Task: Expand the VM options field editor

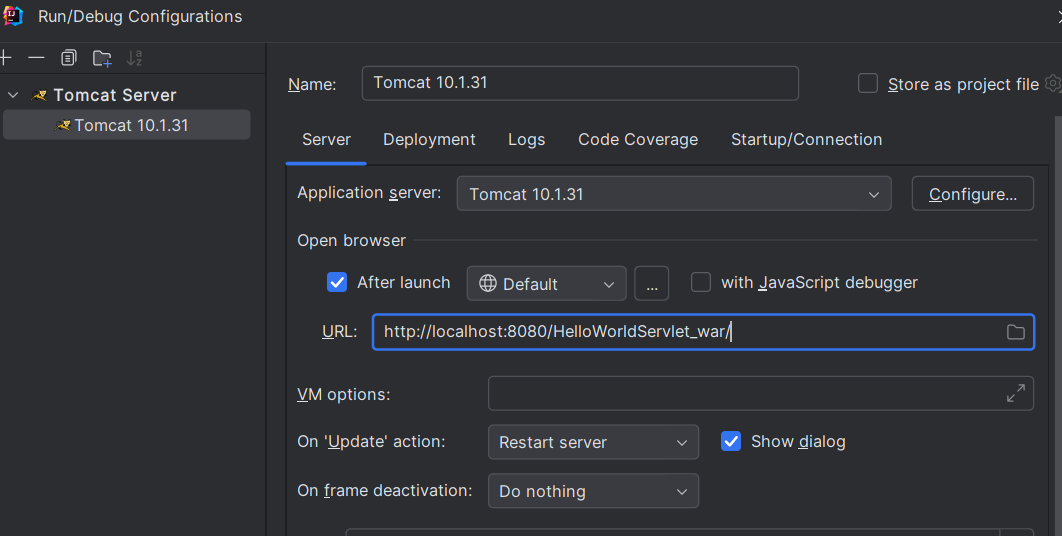Action: [x=1015, y=393]
